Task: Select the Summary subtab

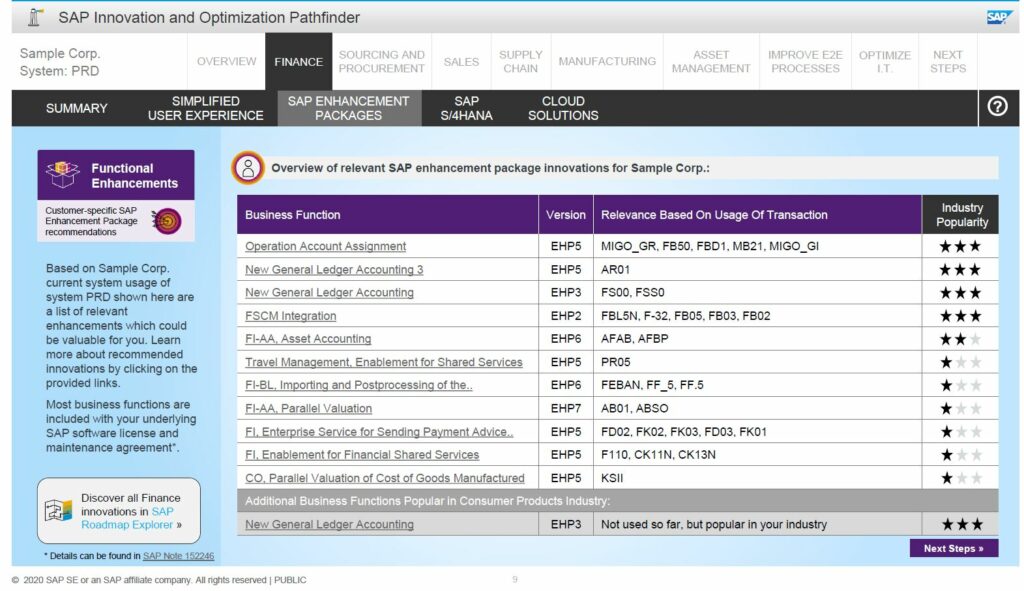Action: (x=76, y=108)
